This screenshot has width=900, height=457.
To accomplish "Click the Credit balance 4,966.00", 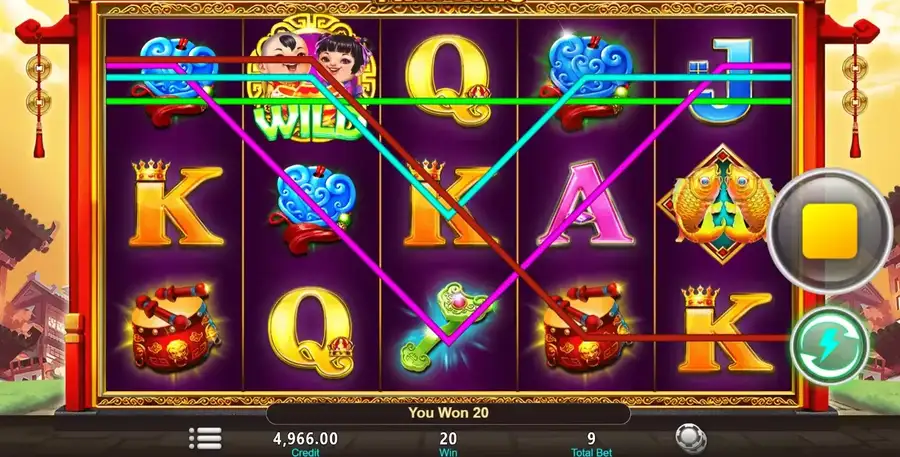I will pyautogui.click(x=305, y=439).
